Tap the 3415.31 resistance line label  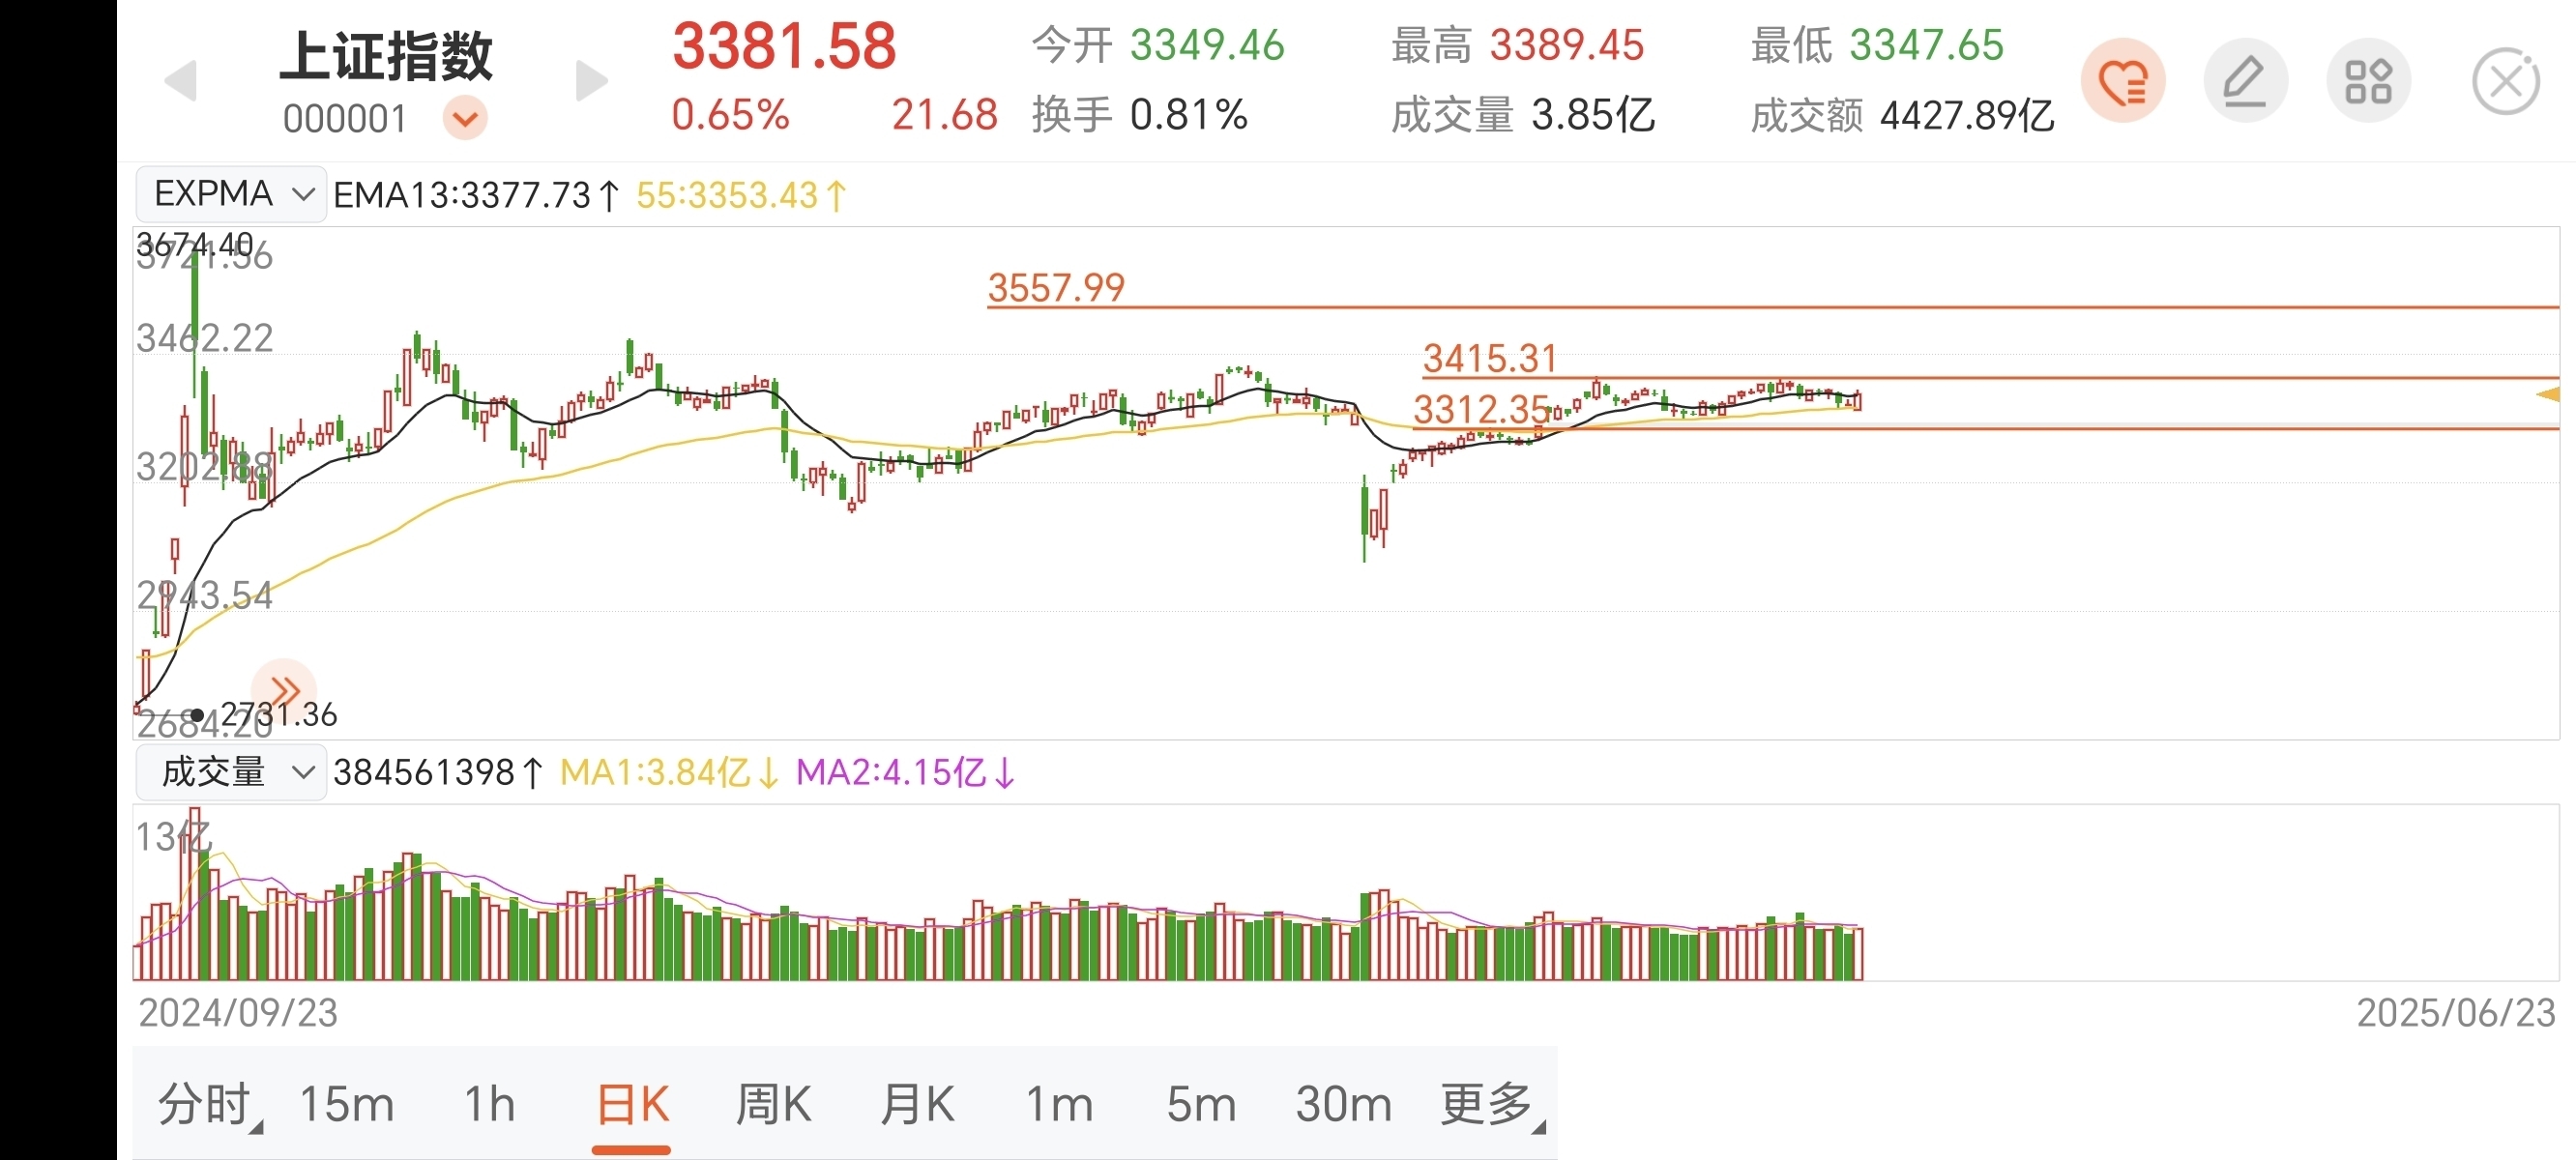click(1490, 358)
